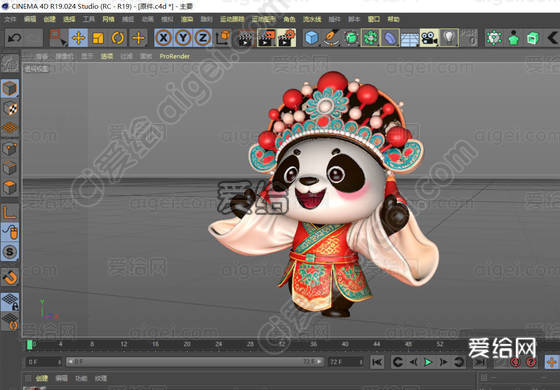Click the Undo arrow in top toolbar
Viewport: 560px width, 390px height.
(x=15, y=38)
